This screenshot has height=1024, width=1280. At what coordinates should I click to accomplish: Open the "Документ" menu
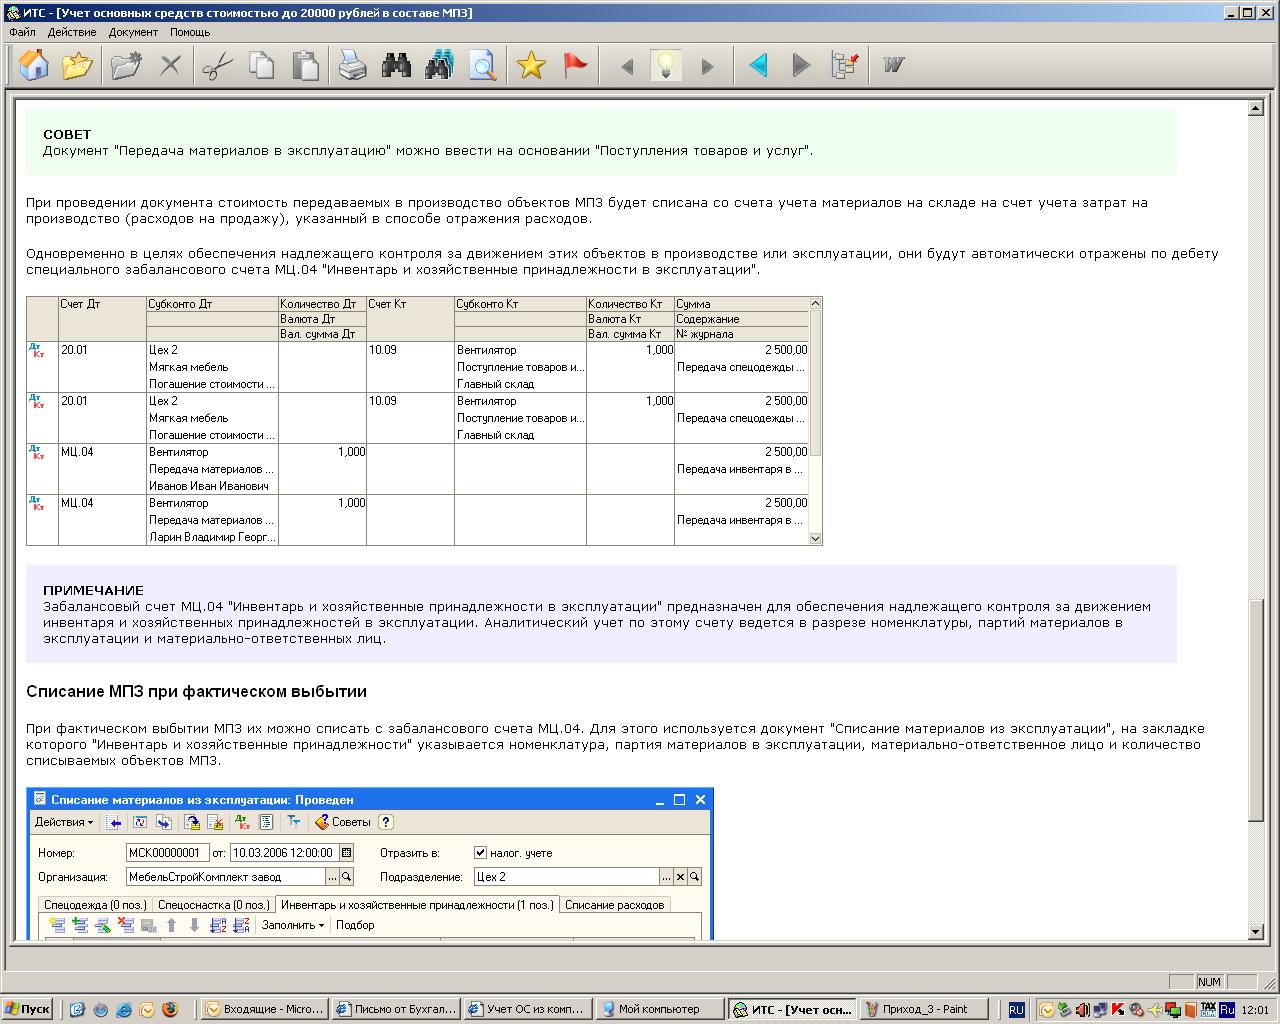point(133,32)
